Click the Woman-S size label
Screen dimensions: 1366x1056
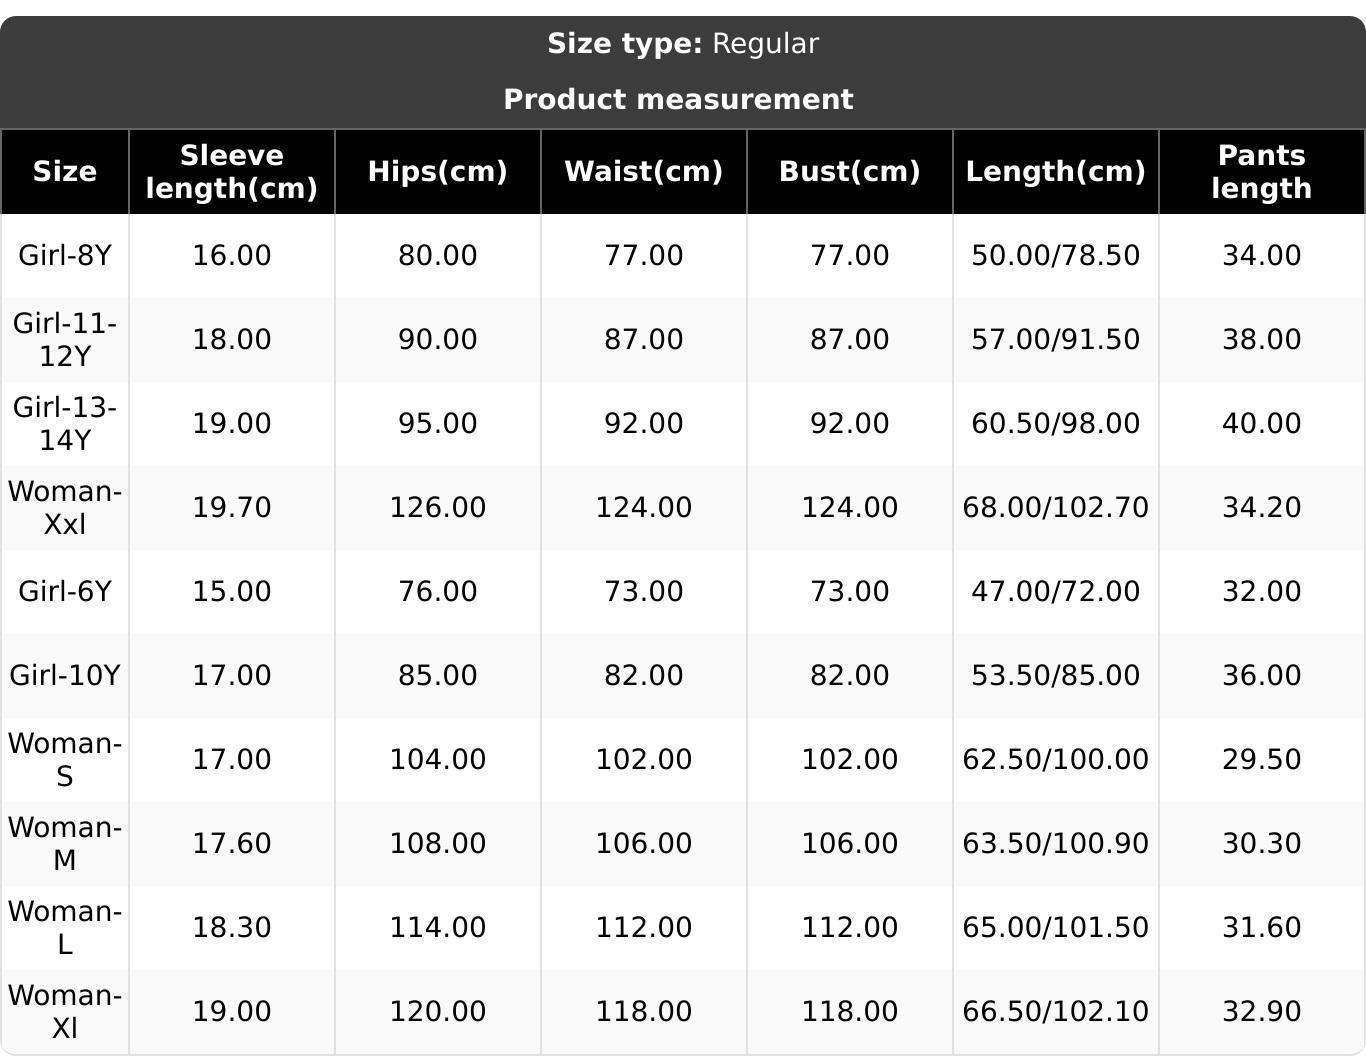click(65, 759)
